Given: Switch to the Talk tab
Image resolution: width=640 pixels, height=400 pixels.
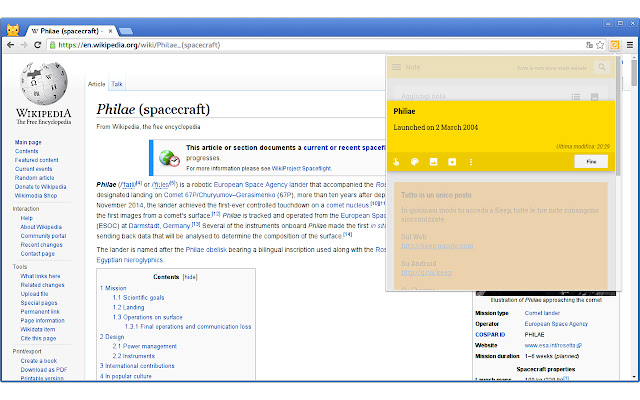Looking at the screenshot, I should click(x=118, y=84).
